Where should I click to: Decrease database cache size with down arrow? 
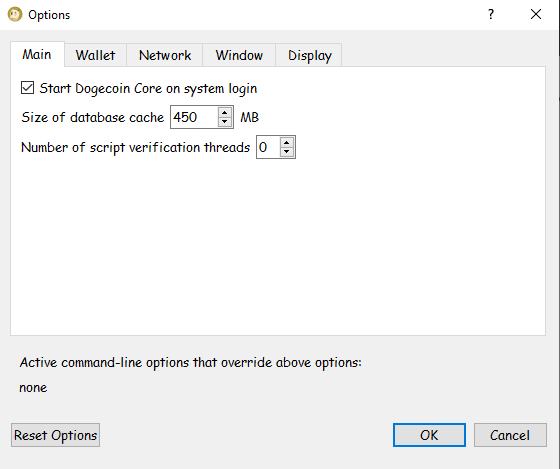225,122
